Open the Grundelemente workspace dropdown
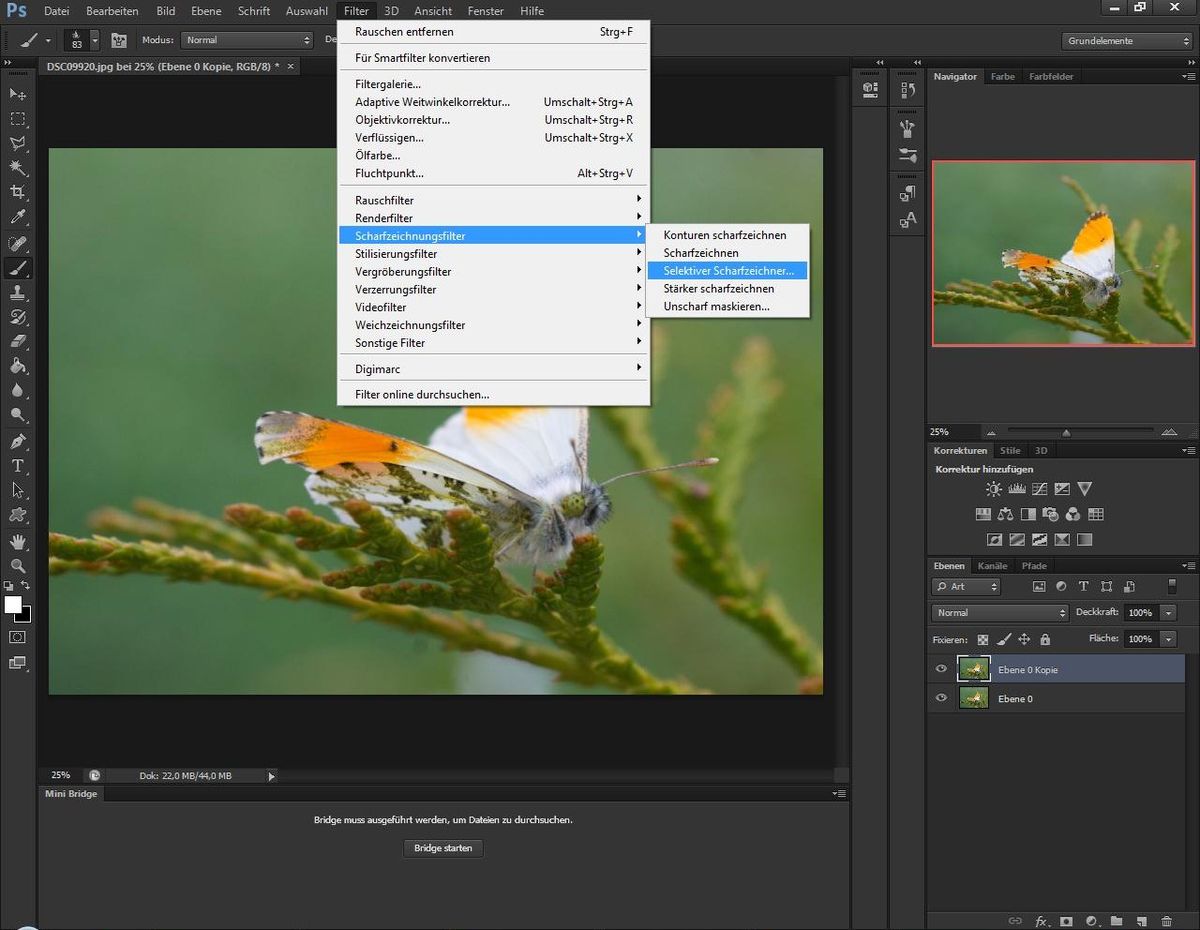Screen dimensions: 1200x930 point(1126,41)
